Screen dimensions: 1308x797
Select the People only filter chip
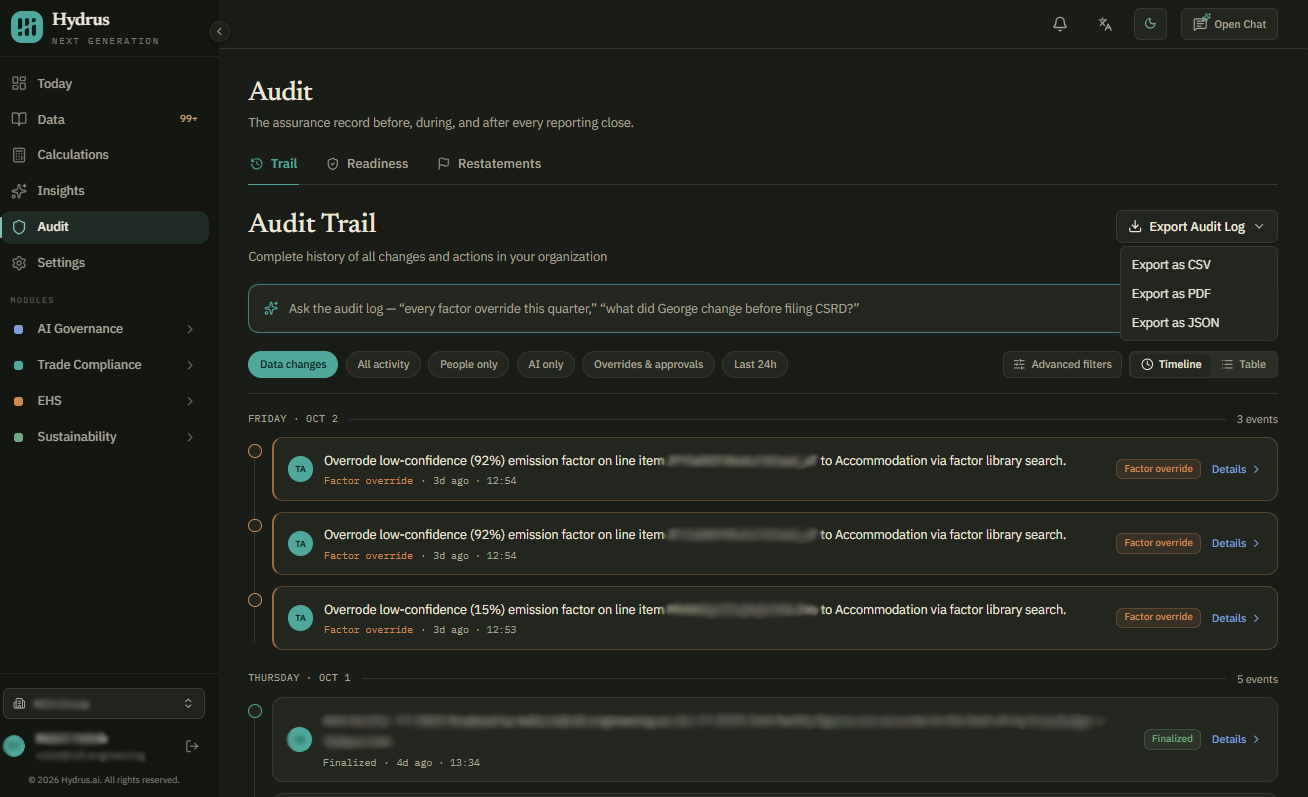469,365
